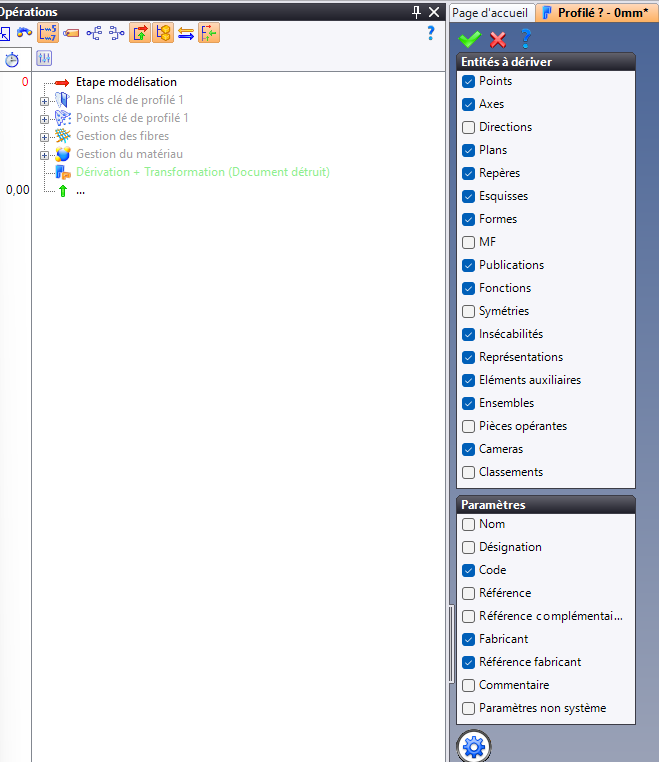
Task: Click the opposing yellow and blue arrows icon
Action: (x=186, y=33)
